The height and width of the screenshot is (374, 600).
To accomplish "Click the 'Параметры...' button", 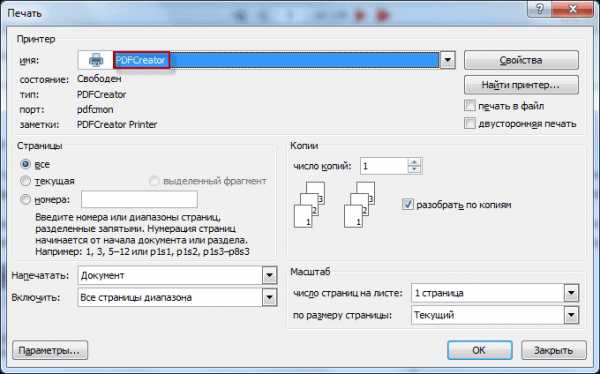I will [x=50, y=350].
